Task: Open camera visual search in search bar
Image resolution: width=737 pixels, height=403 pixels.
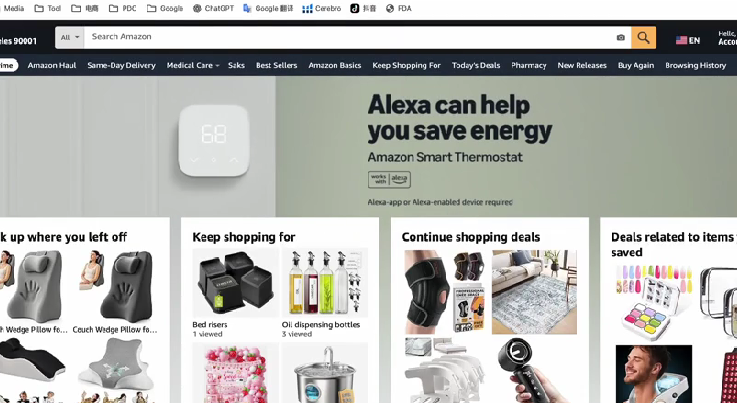Action: point(620,38)
